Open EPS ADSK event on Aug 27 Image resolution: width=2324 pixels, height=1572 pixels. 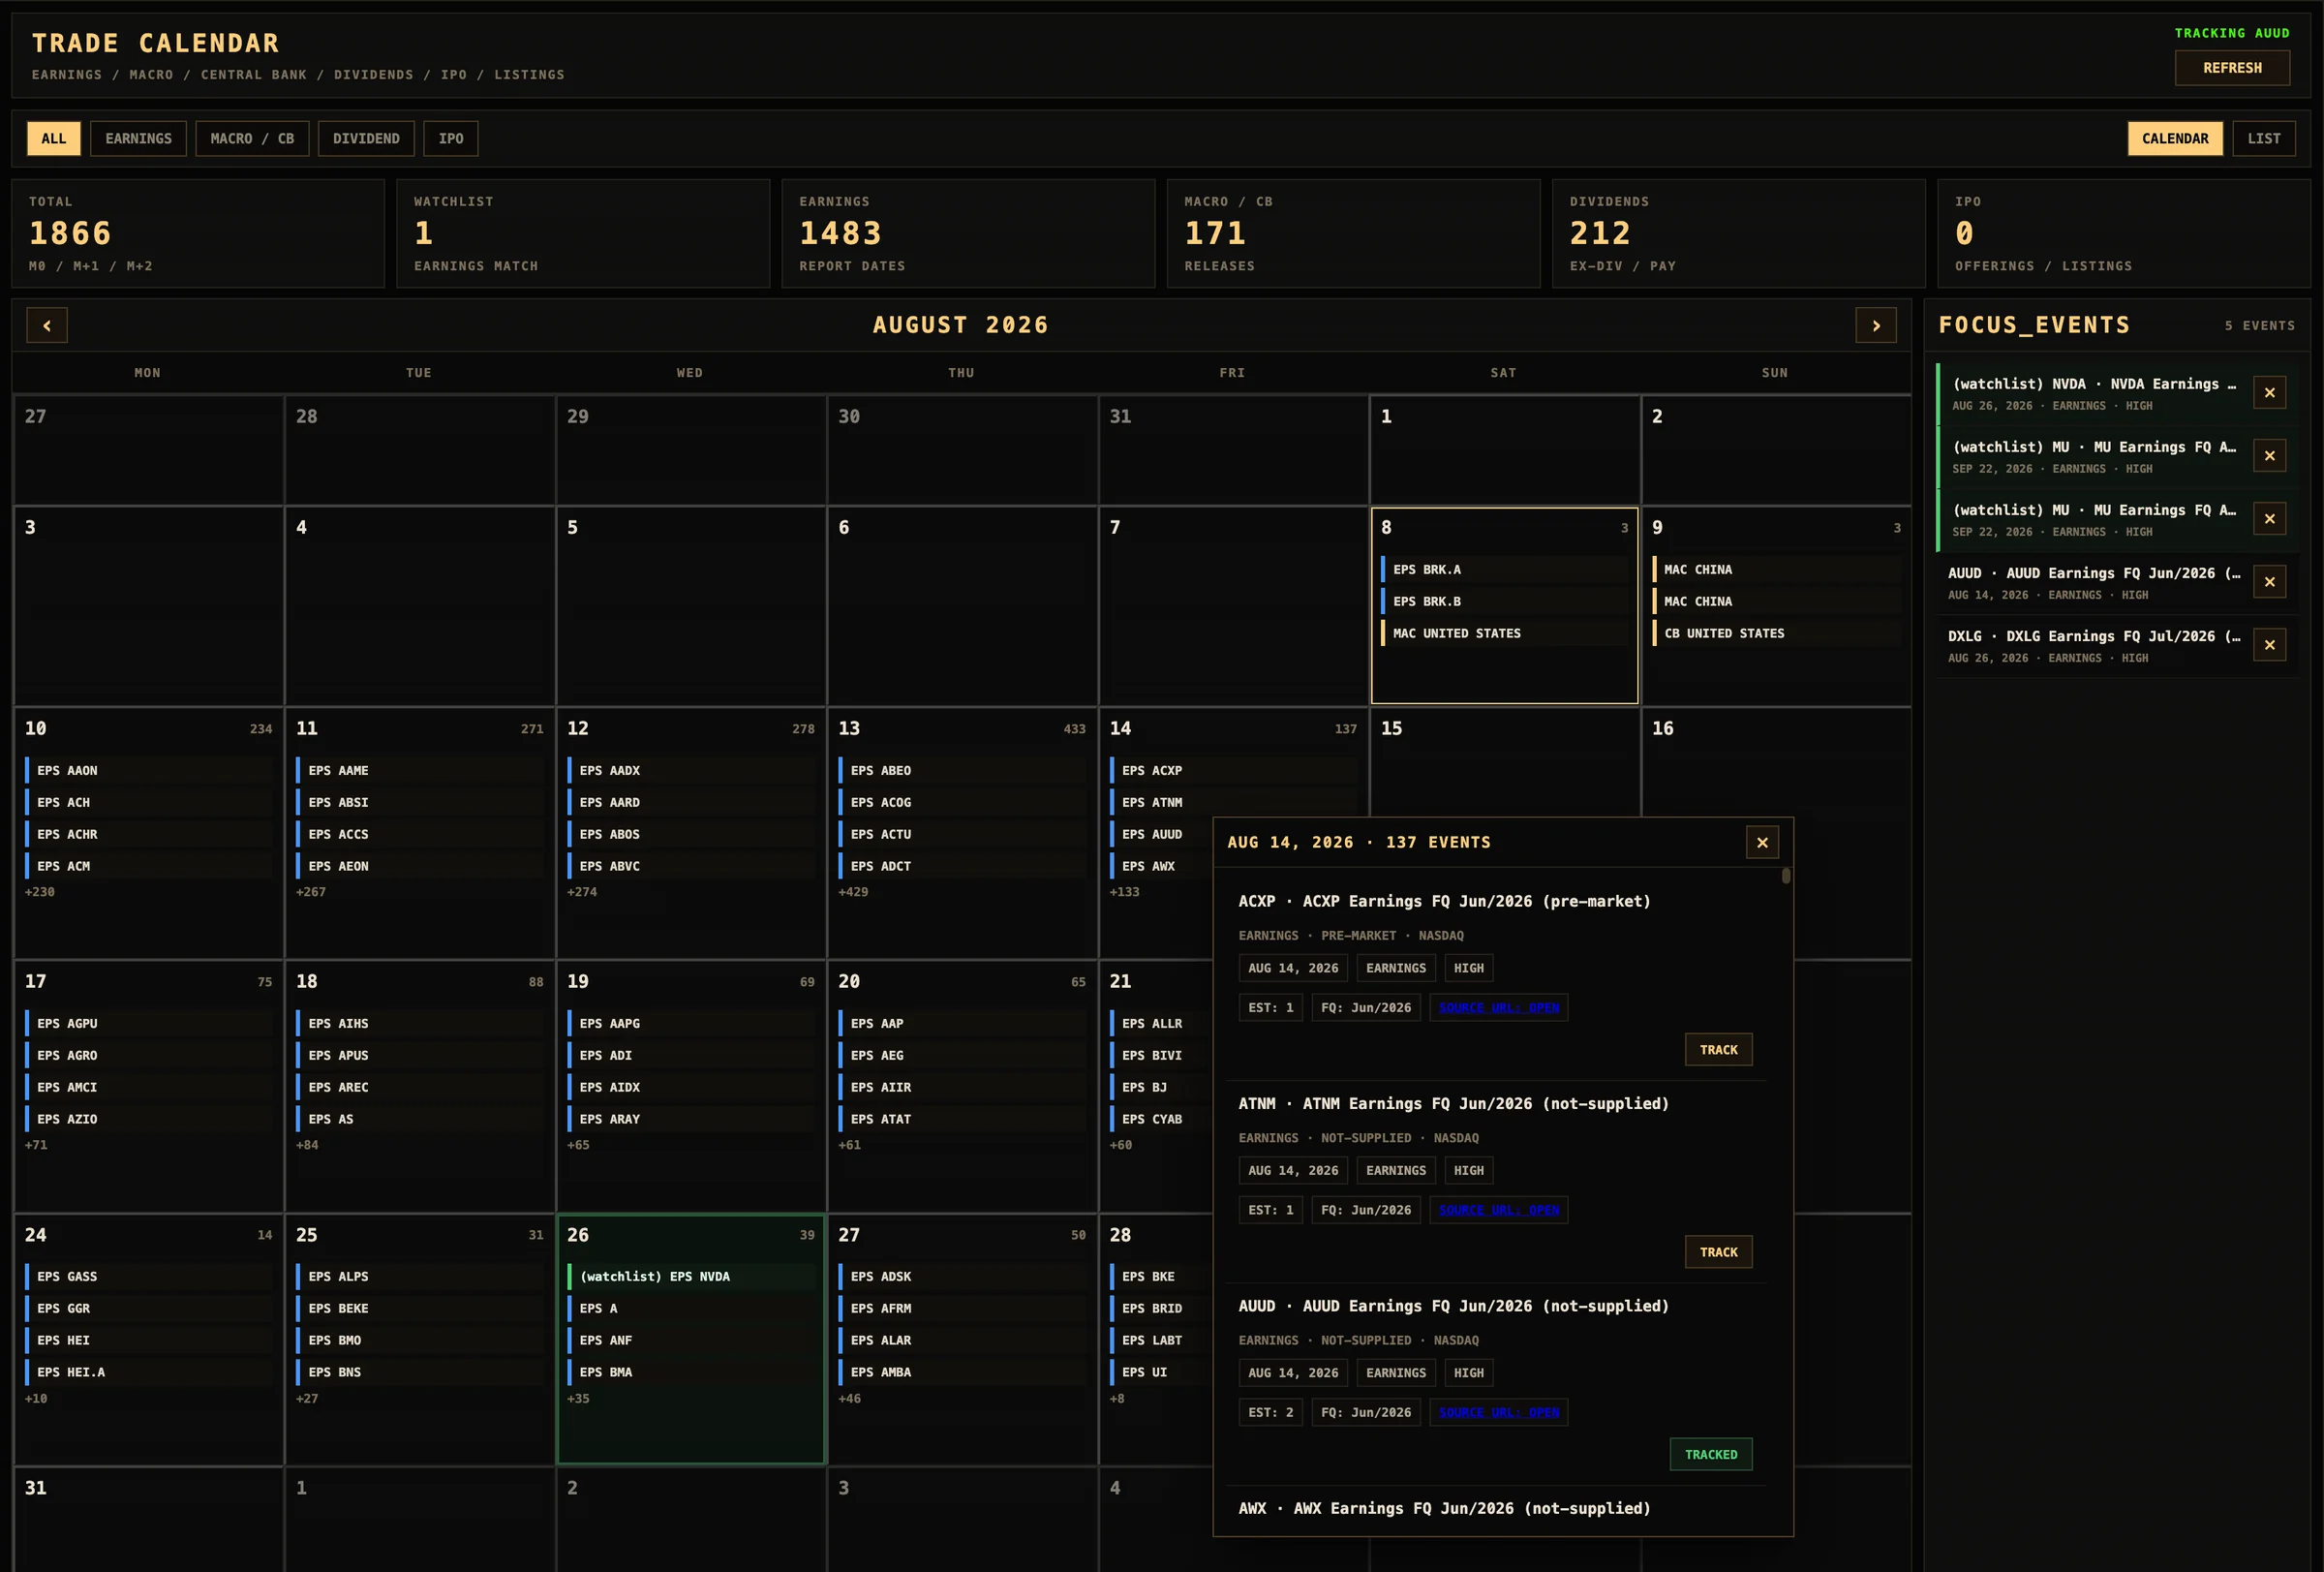tap(962, 1277)
